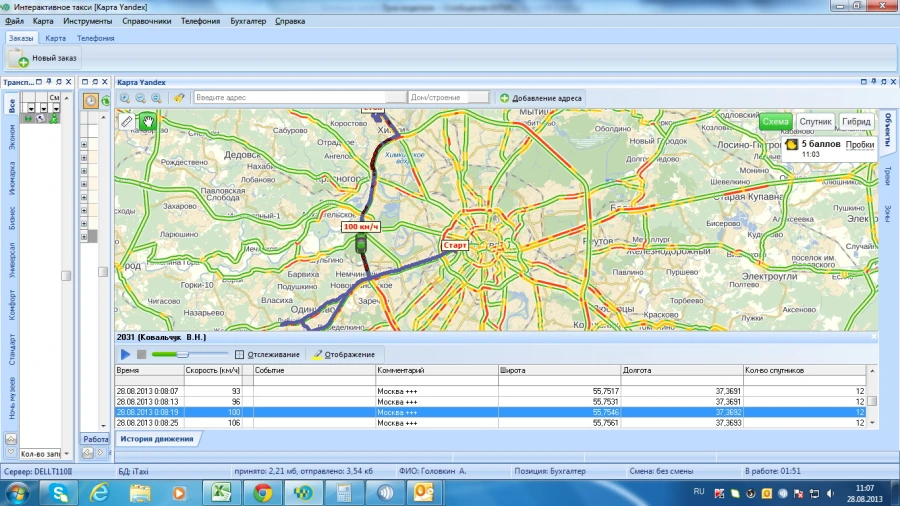Toggle the Пробки traffic layer
The height and width of the screenshot is (506, 900).
(860, 145)
